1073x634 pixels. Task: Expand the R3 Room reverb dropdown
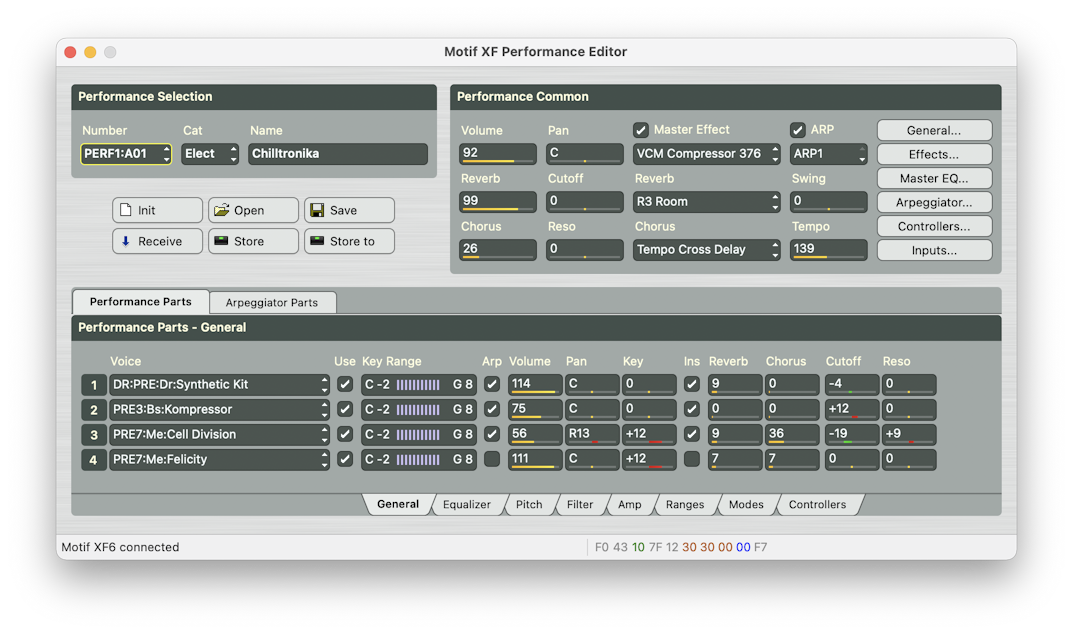coord(707,202)
